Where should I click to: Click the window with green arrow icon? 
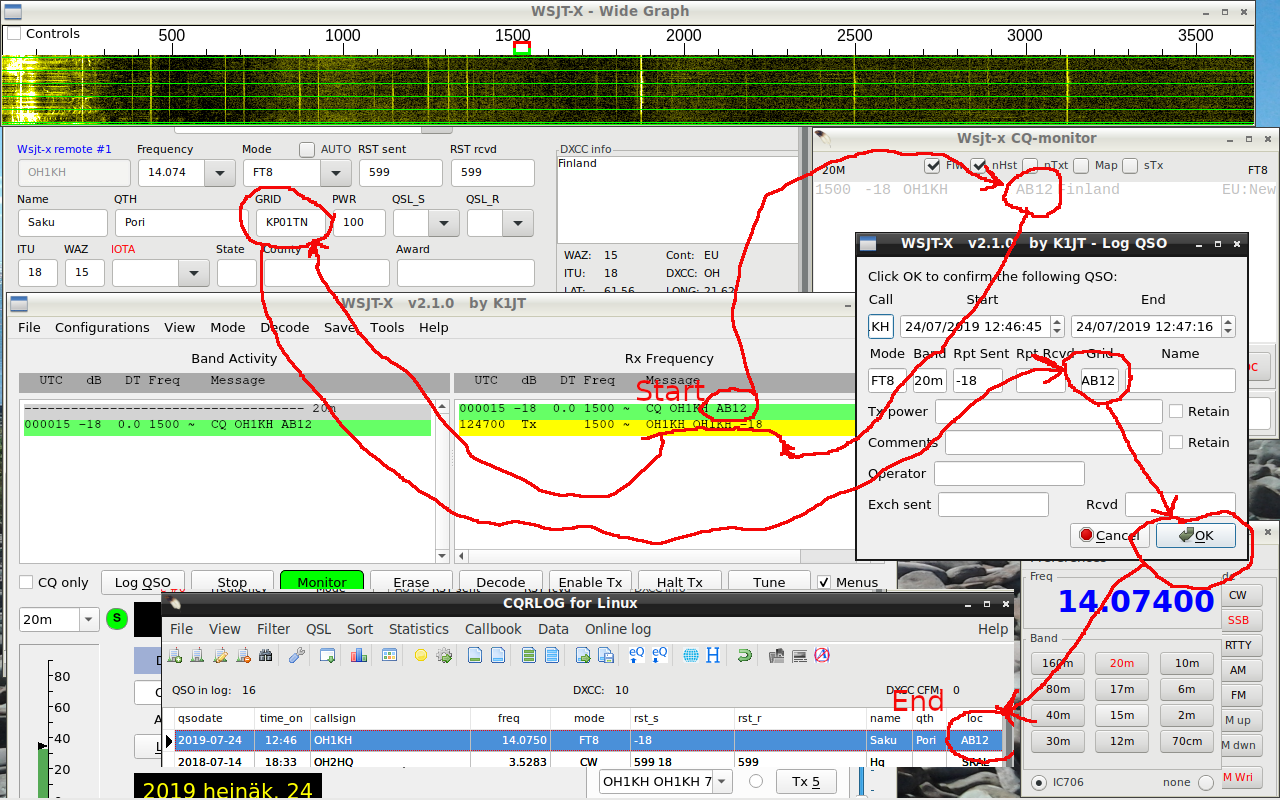pos(327,655)
